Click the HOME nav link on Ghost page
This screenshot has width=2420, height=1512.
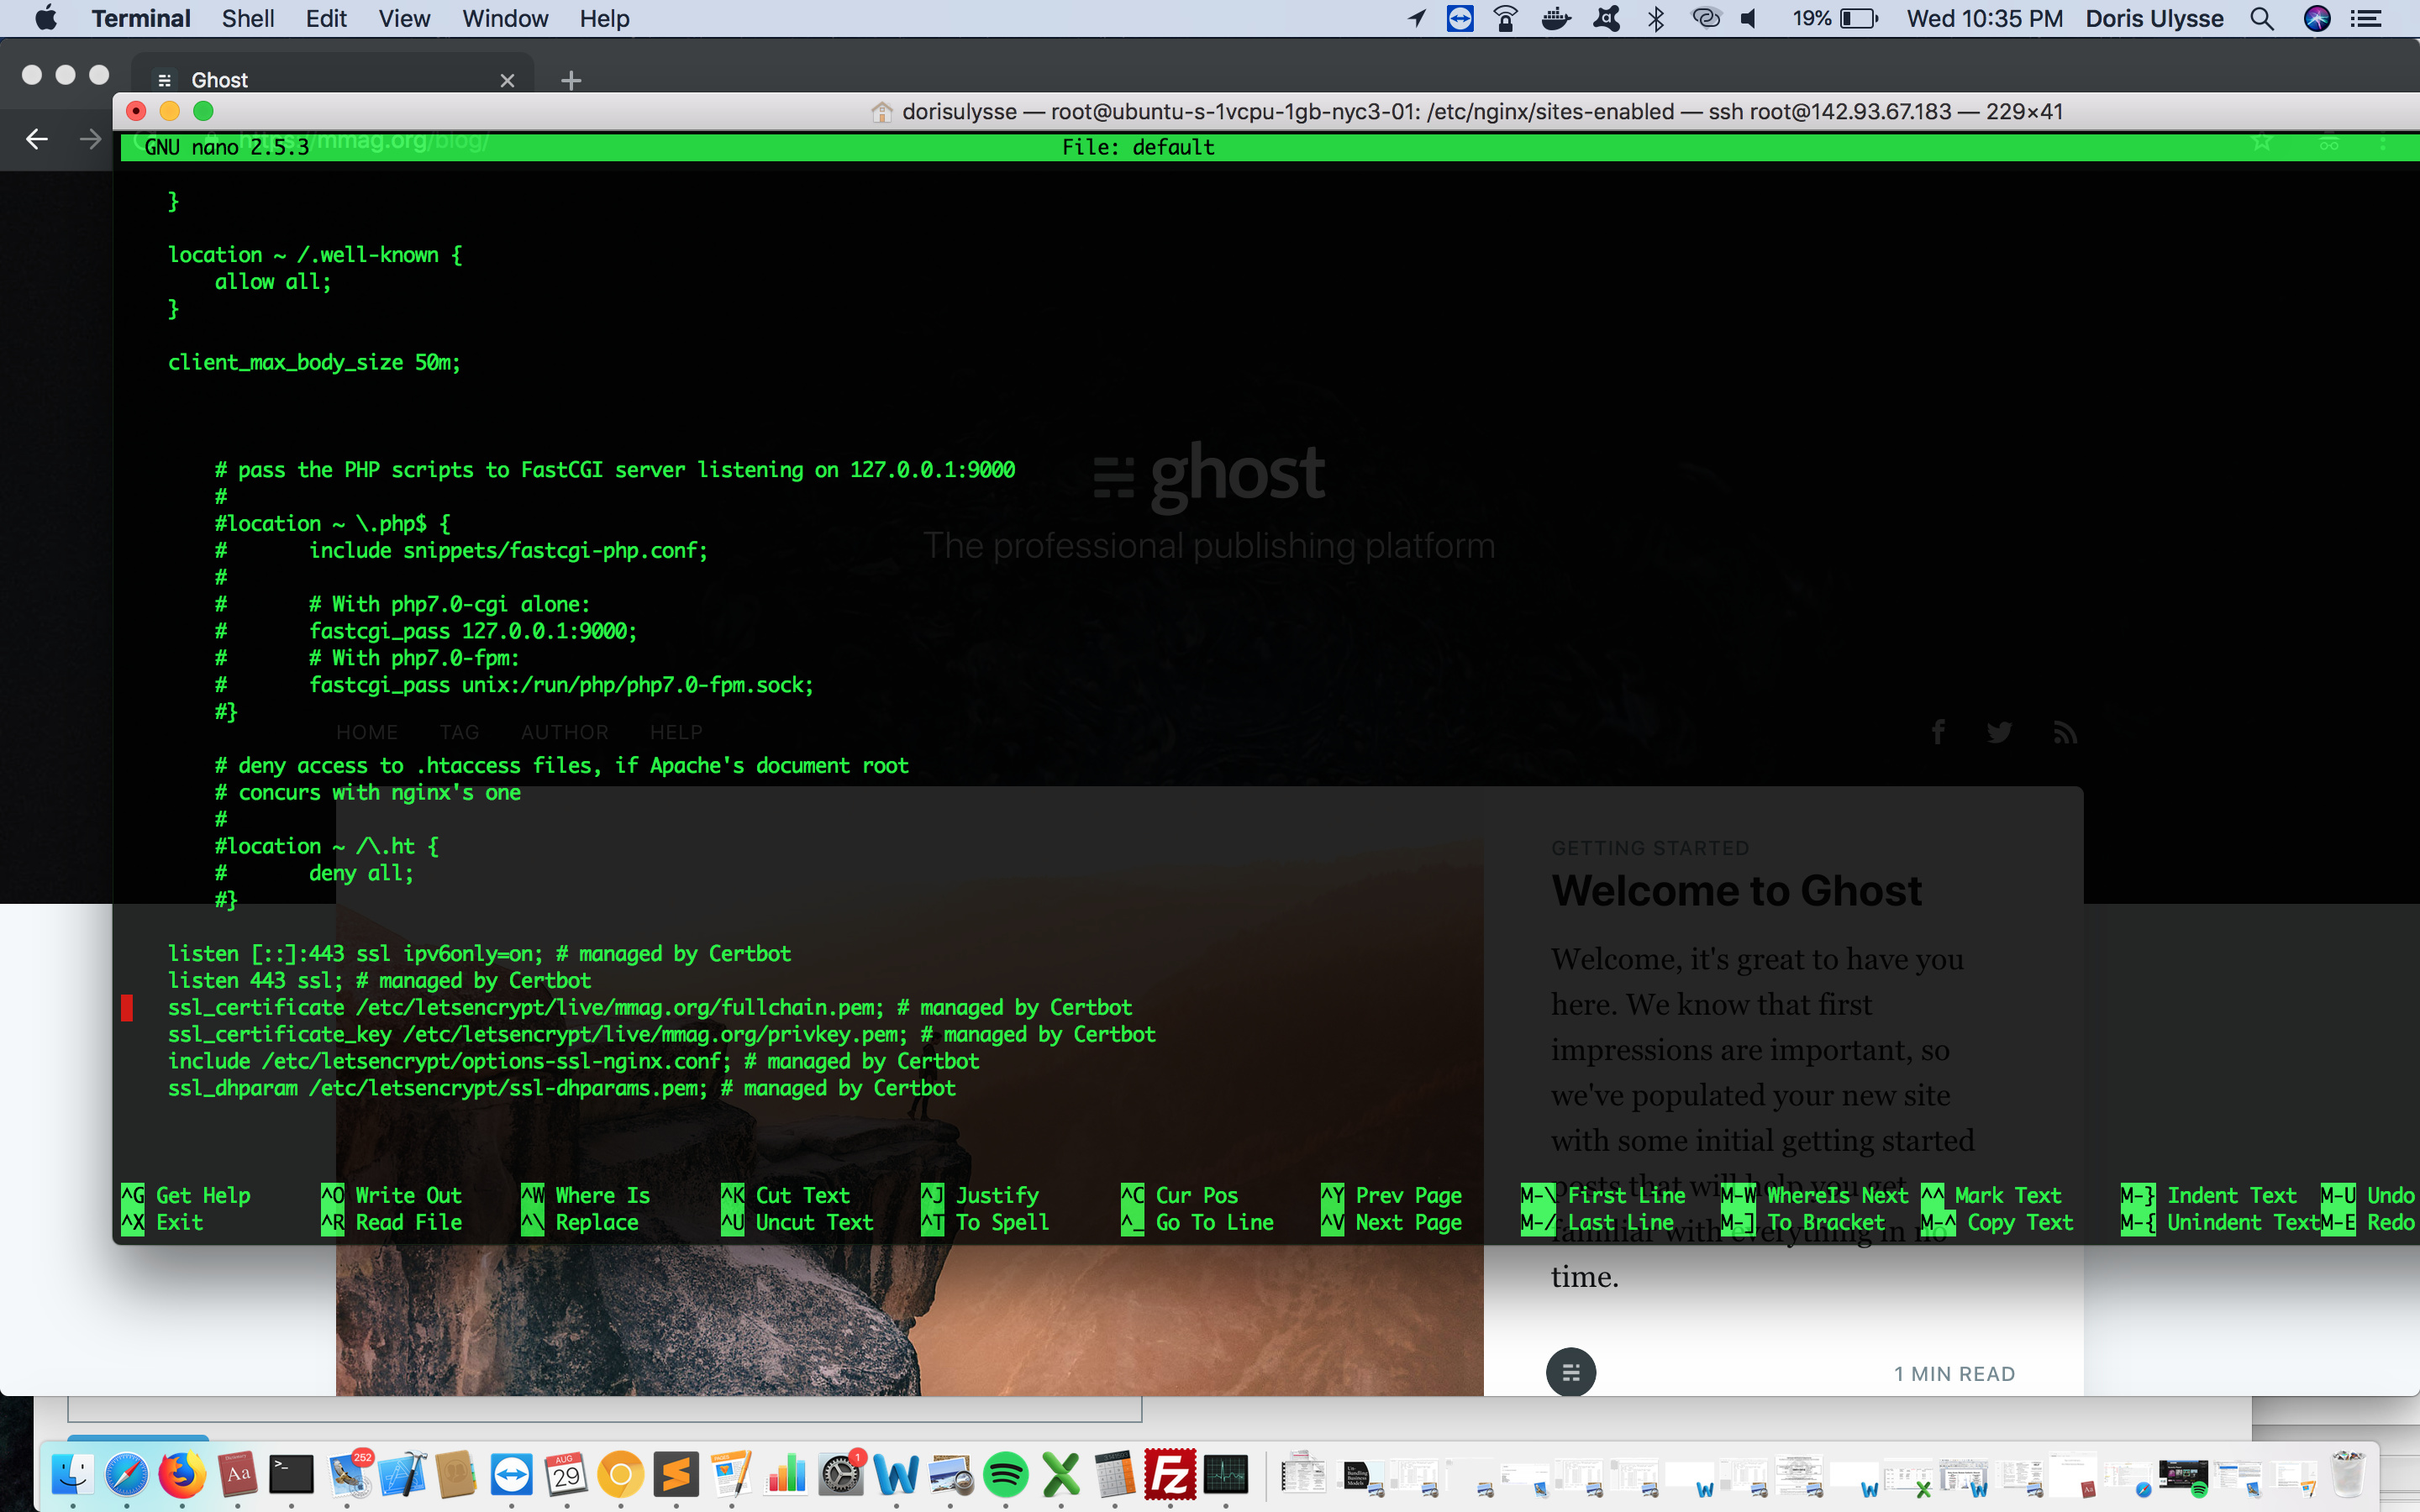(x=367, y=732)
